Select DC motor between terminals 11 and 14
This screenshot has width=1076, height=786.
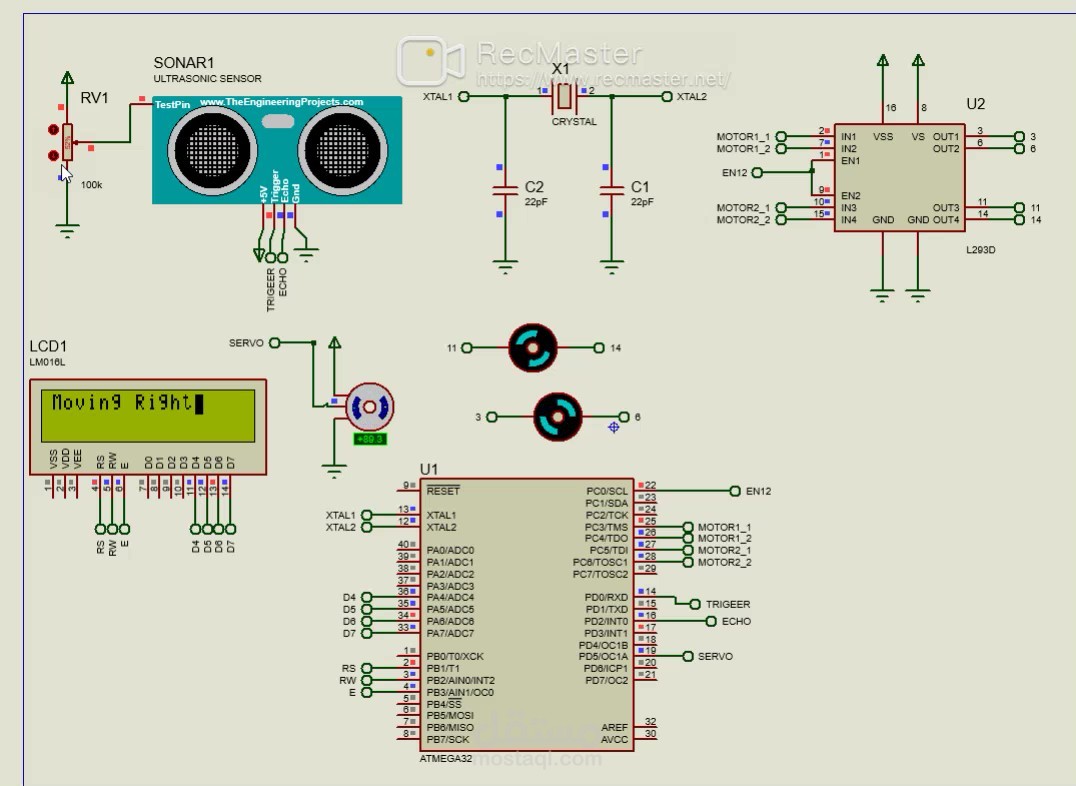533,348
